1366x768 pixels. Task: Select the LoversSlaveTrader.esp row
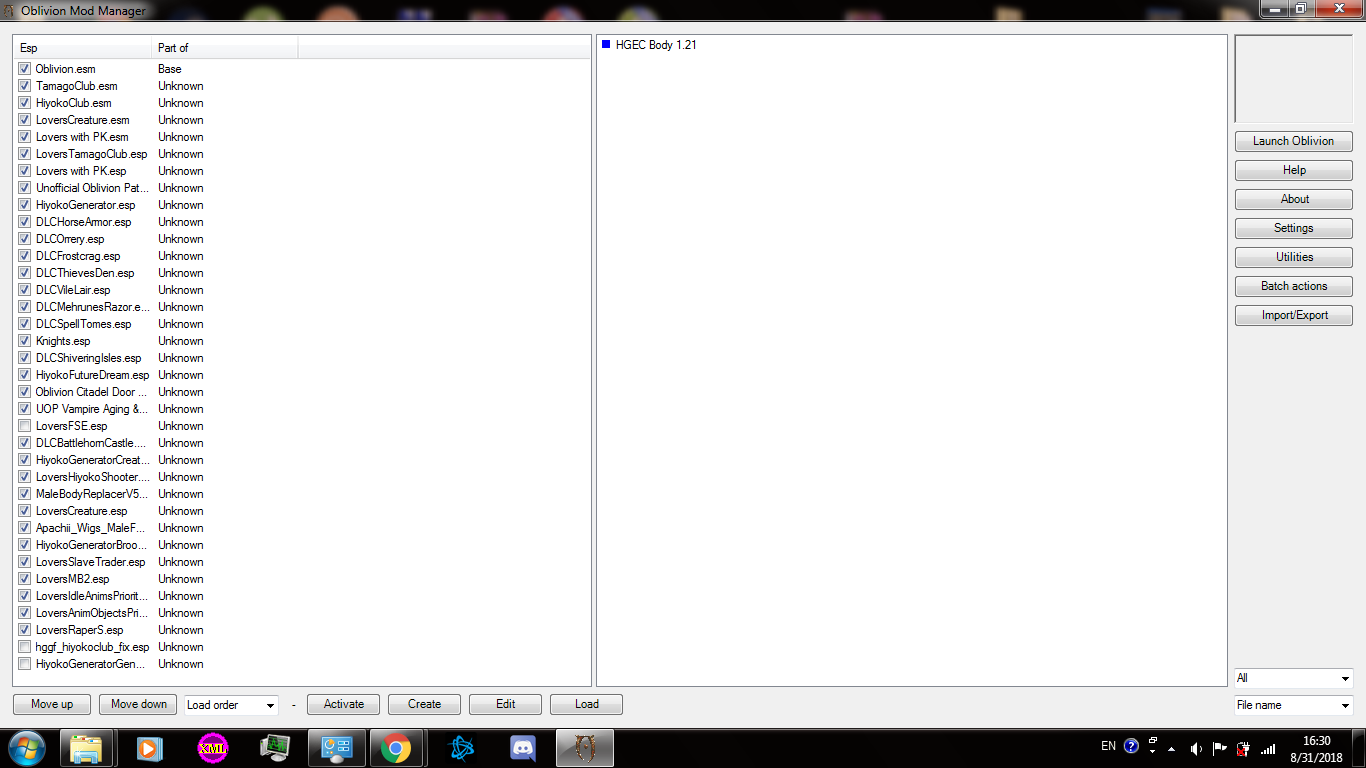(x=90, y=562)
